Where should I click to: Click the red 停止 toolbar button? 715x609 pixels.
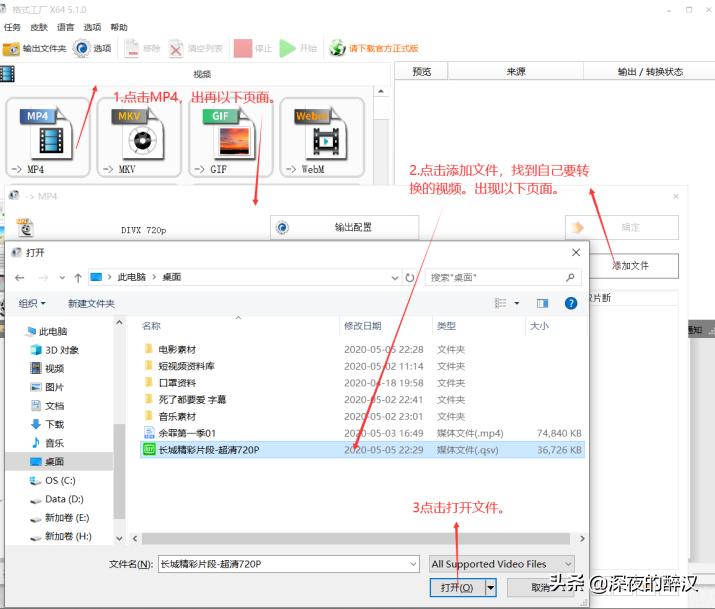pos(243,48)
